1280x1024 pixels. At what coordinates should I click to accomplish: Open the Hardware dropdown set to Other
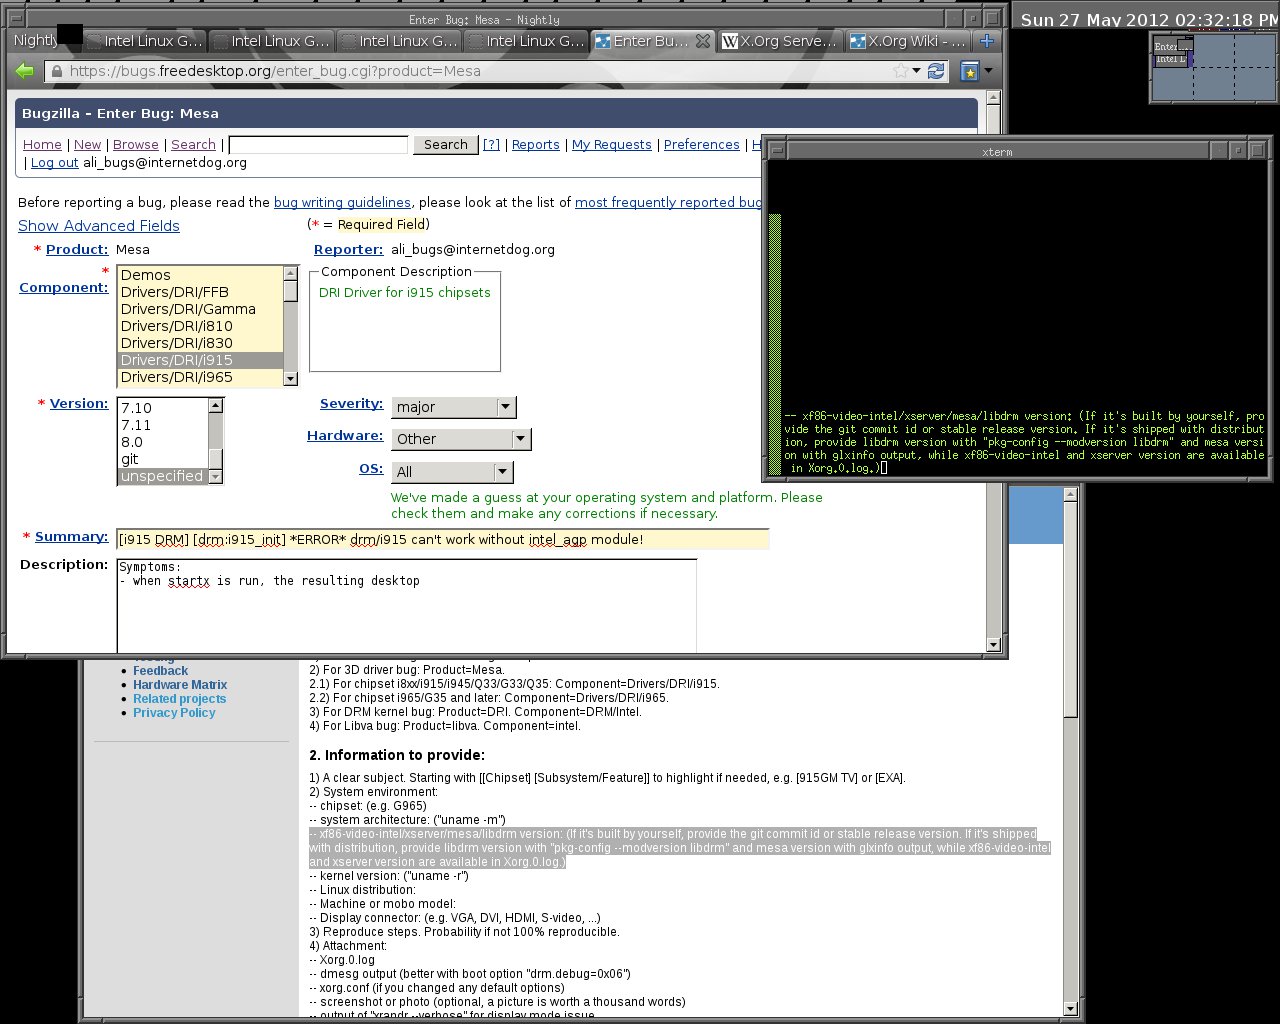point(519,439)
